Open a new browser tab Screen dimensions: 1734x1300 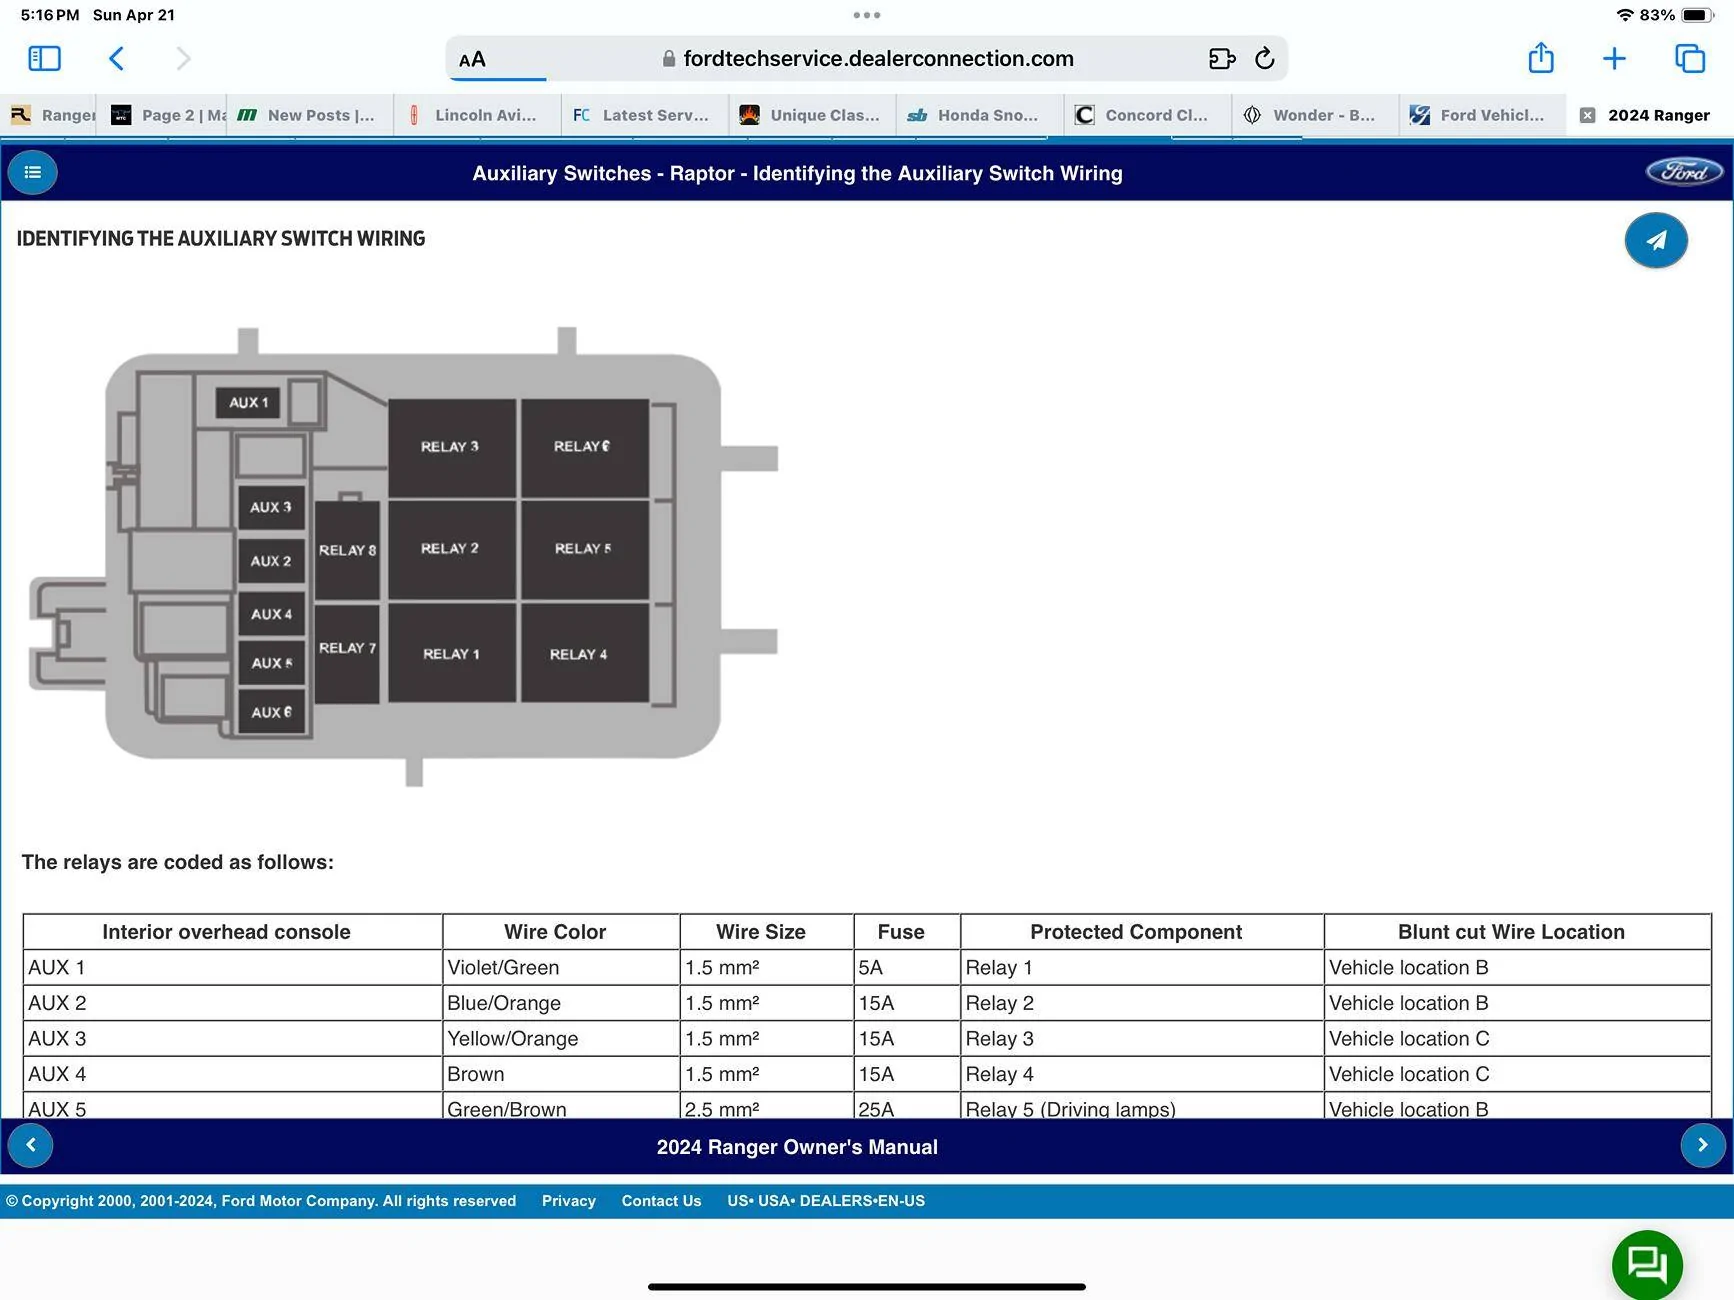click(1614, 58)
